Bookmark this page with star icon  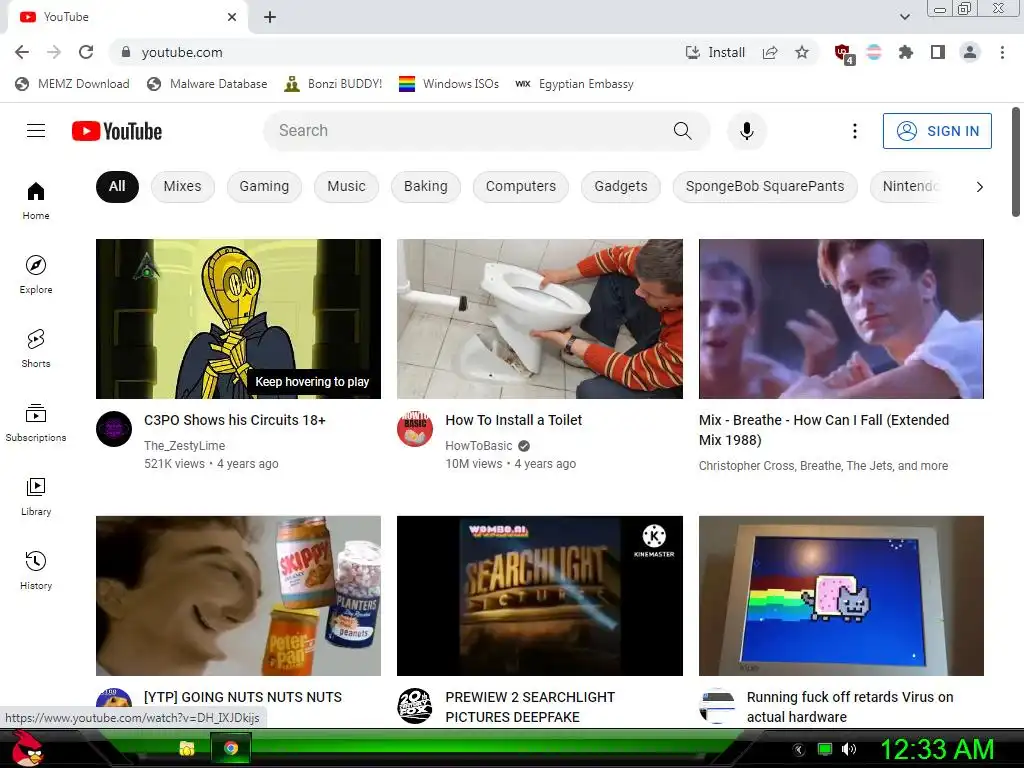[x=802, y=52]
